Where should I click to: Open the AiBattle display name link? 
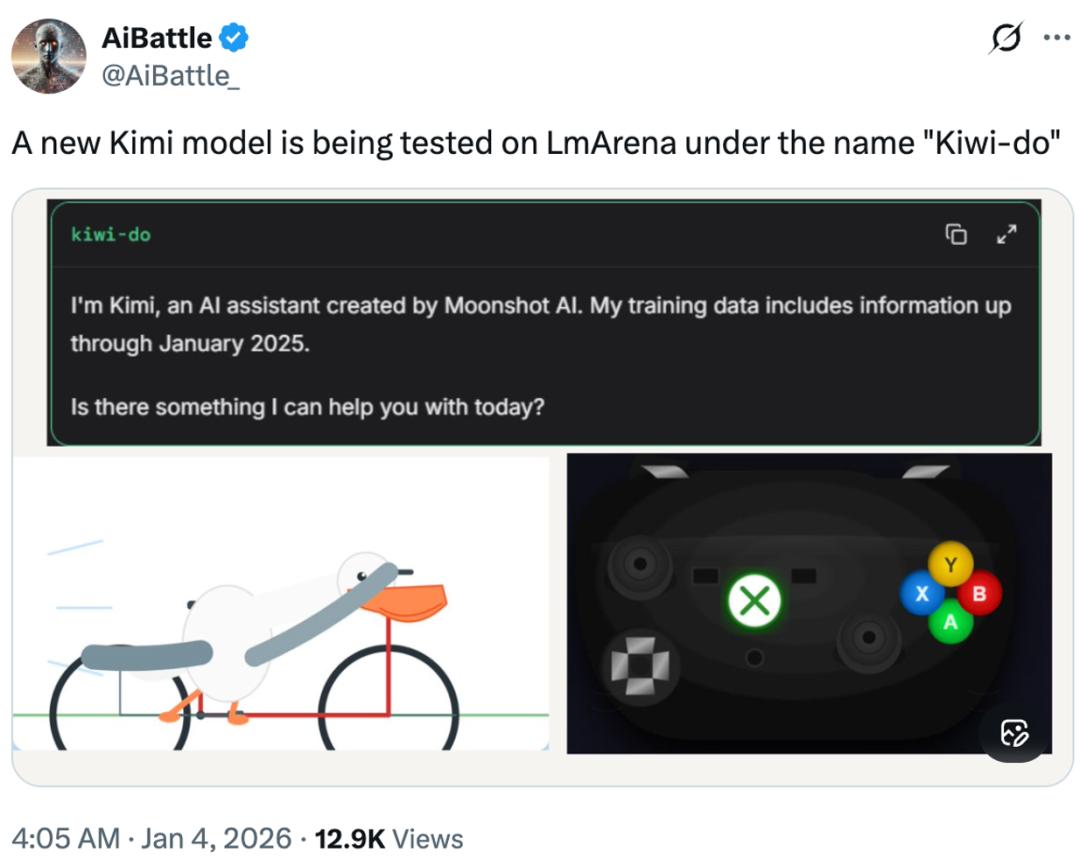tap(157, 39)
